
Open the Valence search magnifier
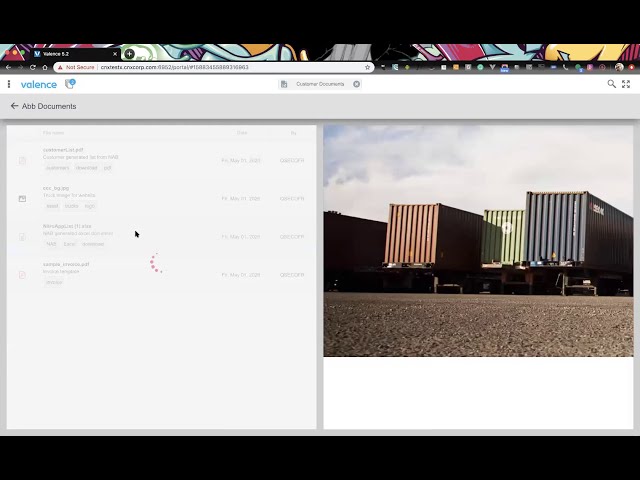pos(611,84)
